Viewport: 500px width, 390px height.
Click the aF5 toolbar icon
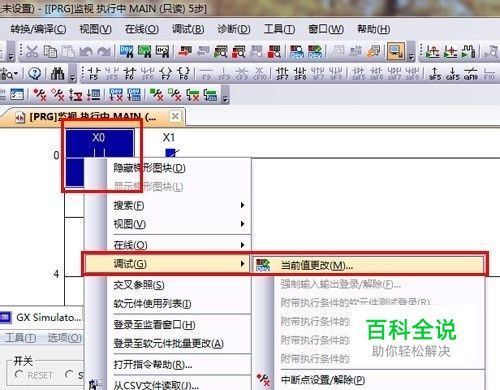[435, 73]
